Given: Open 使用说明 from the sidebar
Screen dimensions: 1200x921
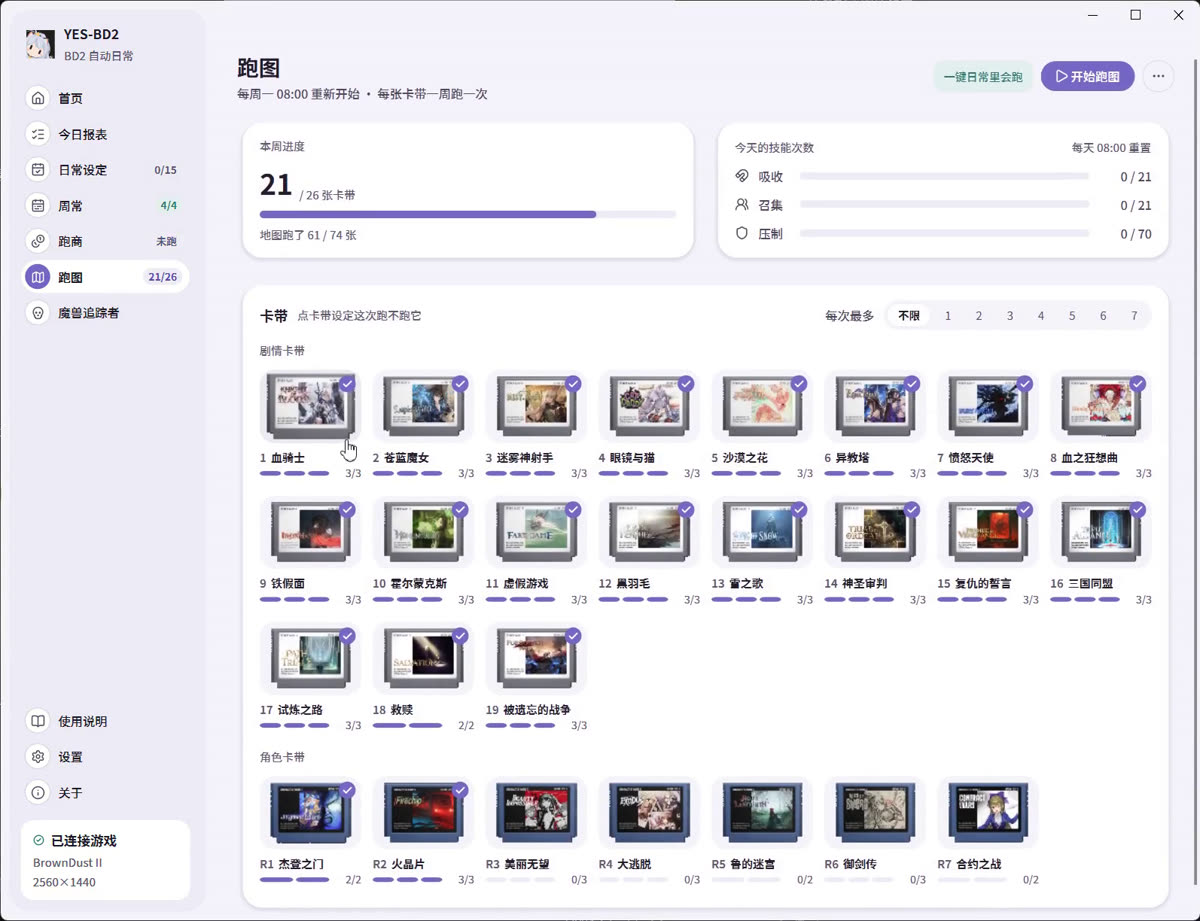Looking at the screenshot, I should coord(106,721).
